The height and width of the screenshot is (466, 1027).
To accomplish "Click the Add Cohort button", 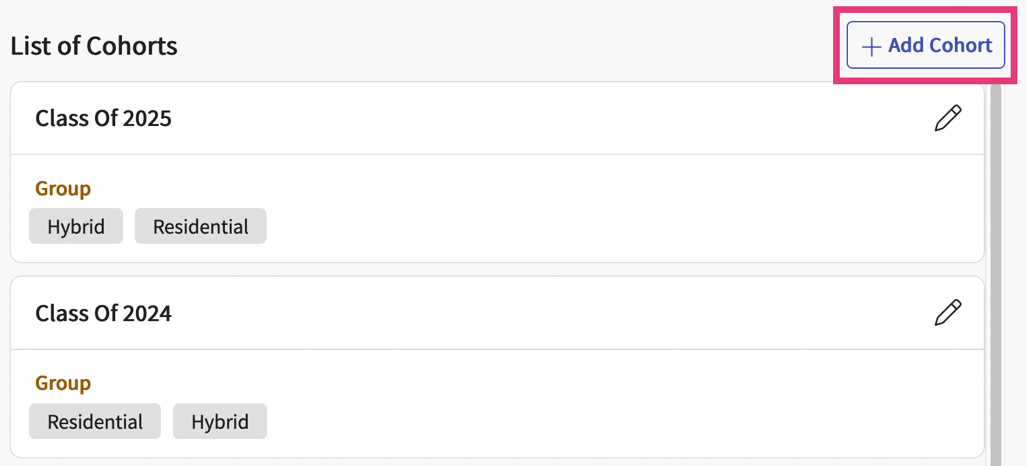I will 926,45.
